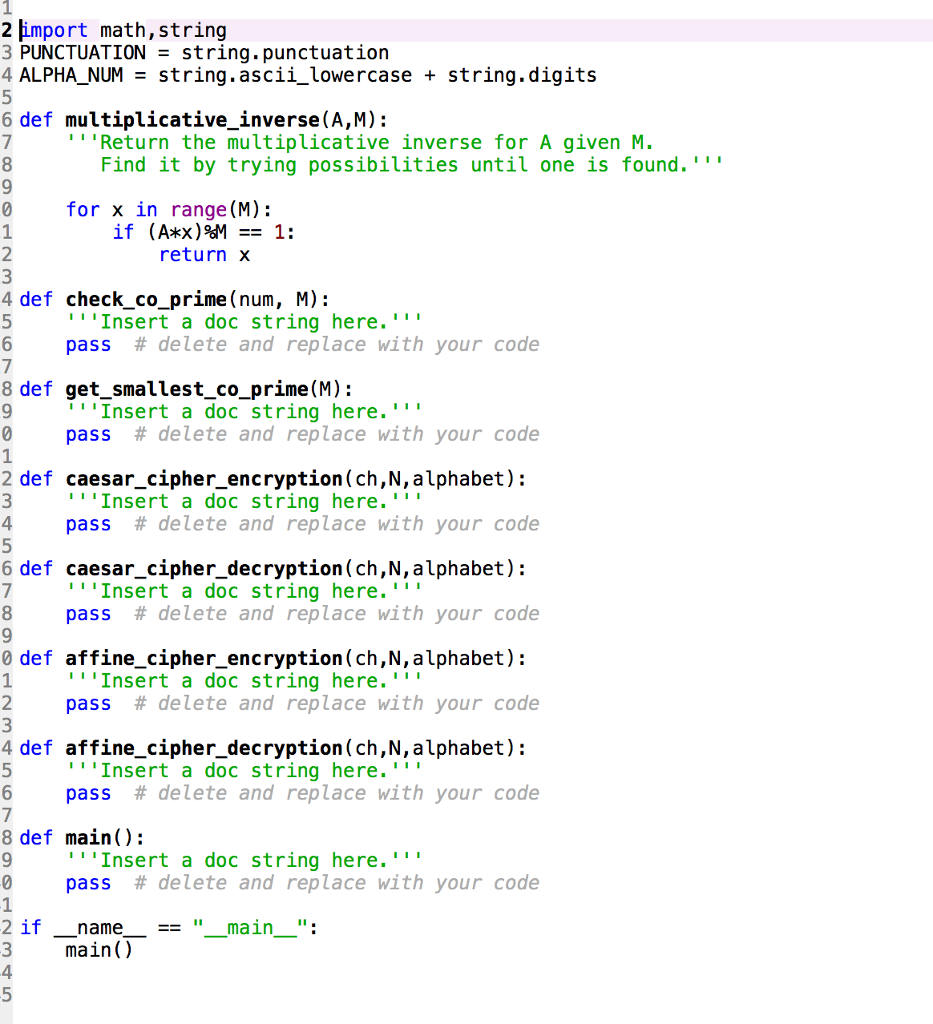Click the affine_cipher_encryption function name
This screenshot has height=1024, width=933.
[204, 658]
